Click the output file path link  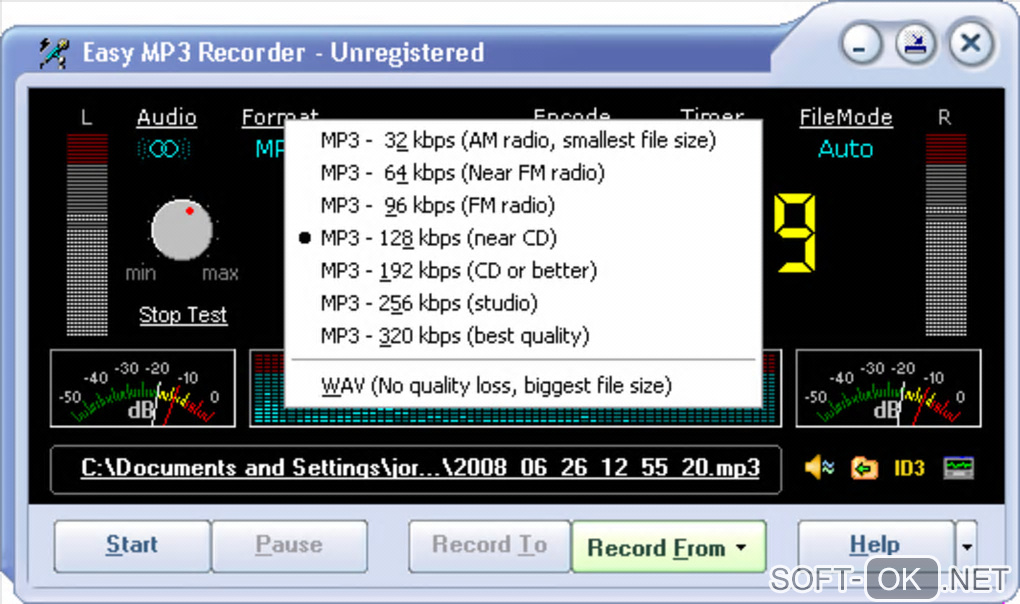(420, 468)
